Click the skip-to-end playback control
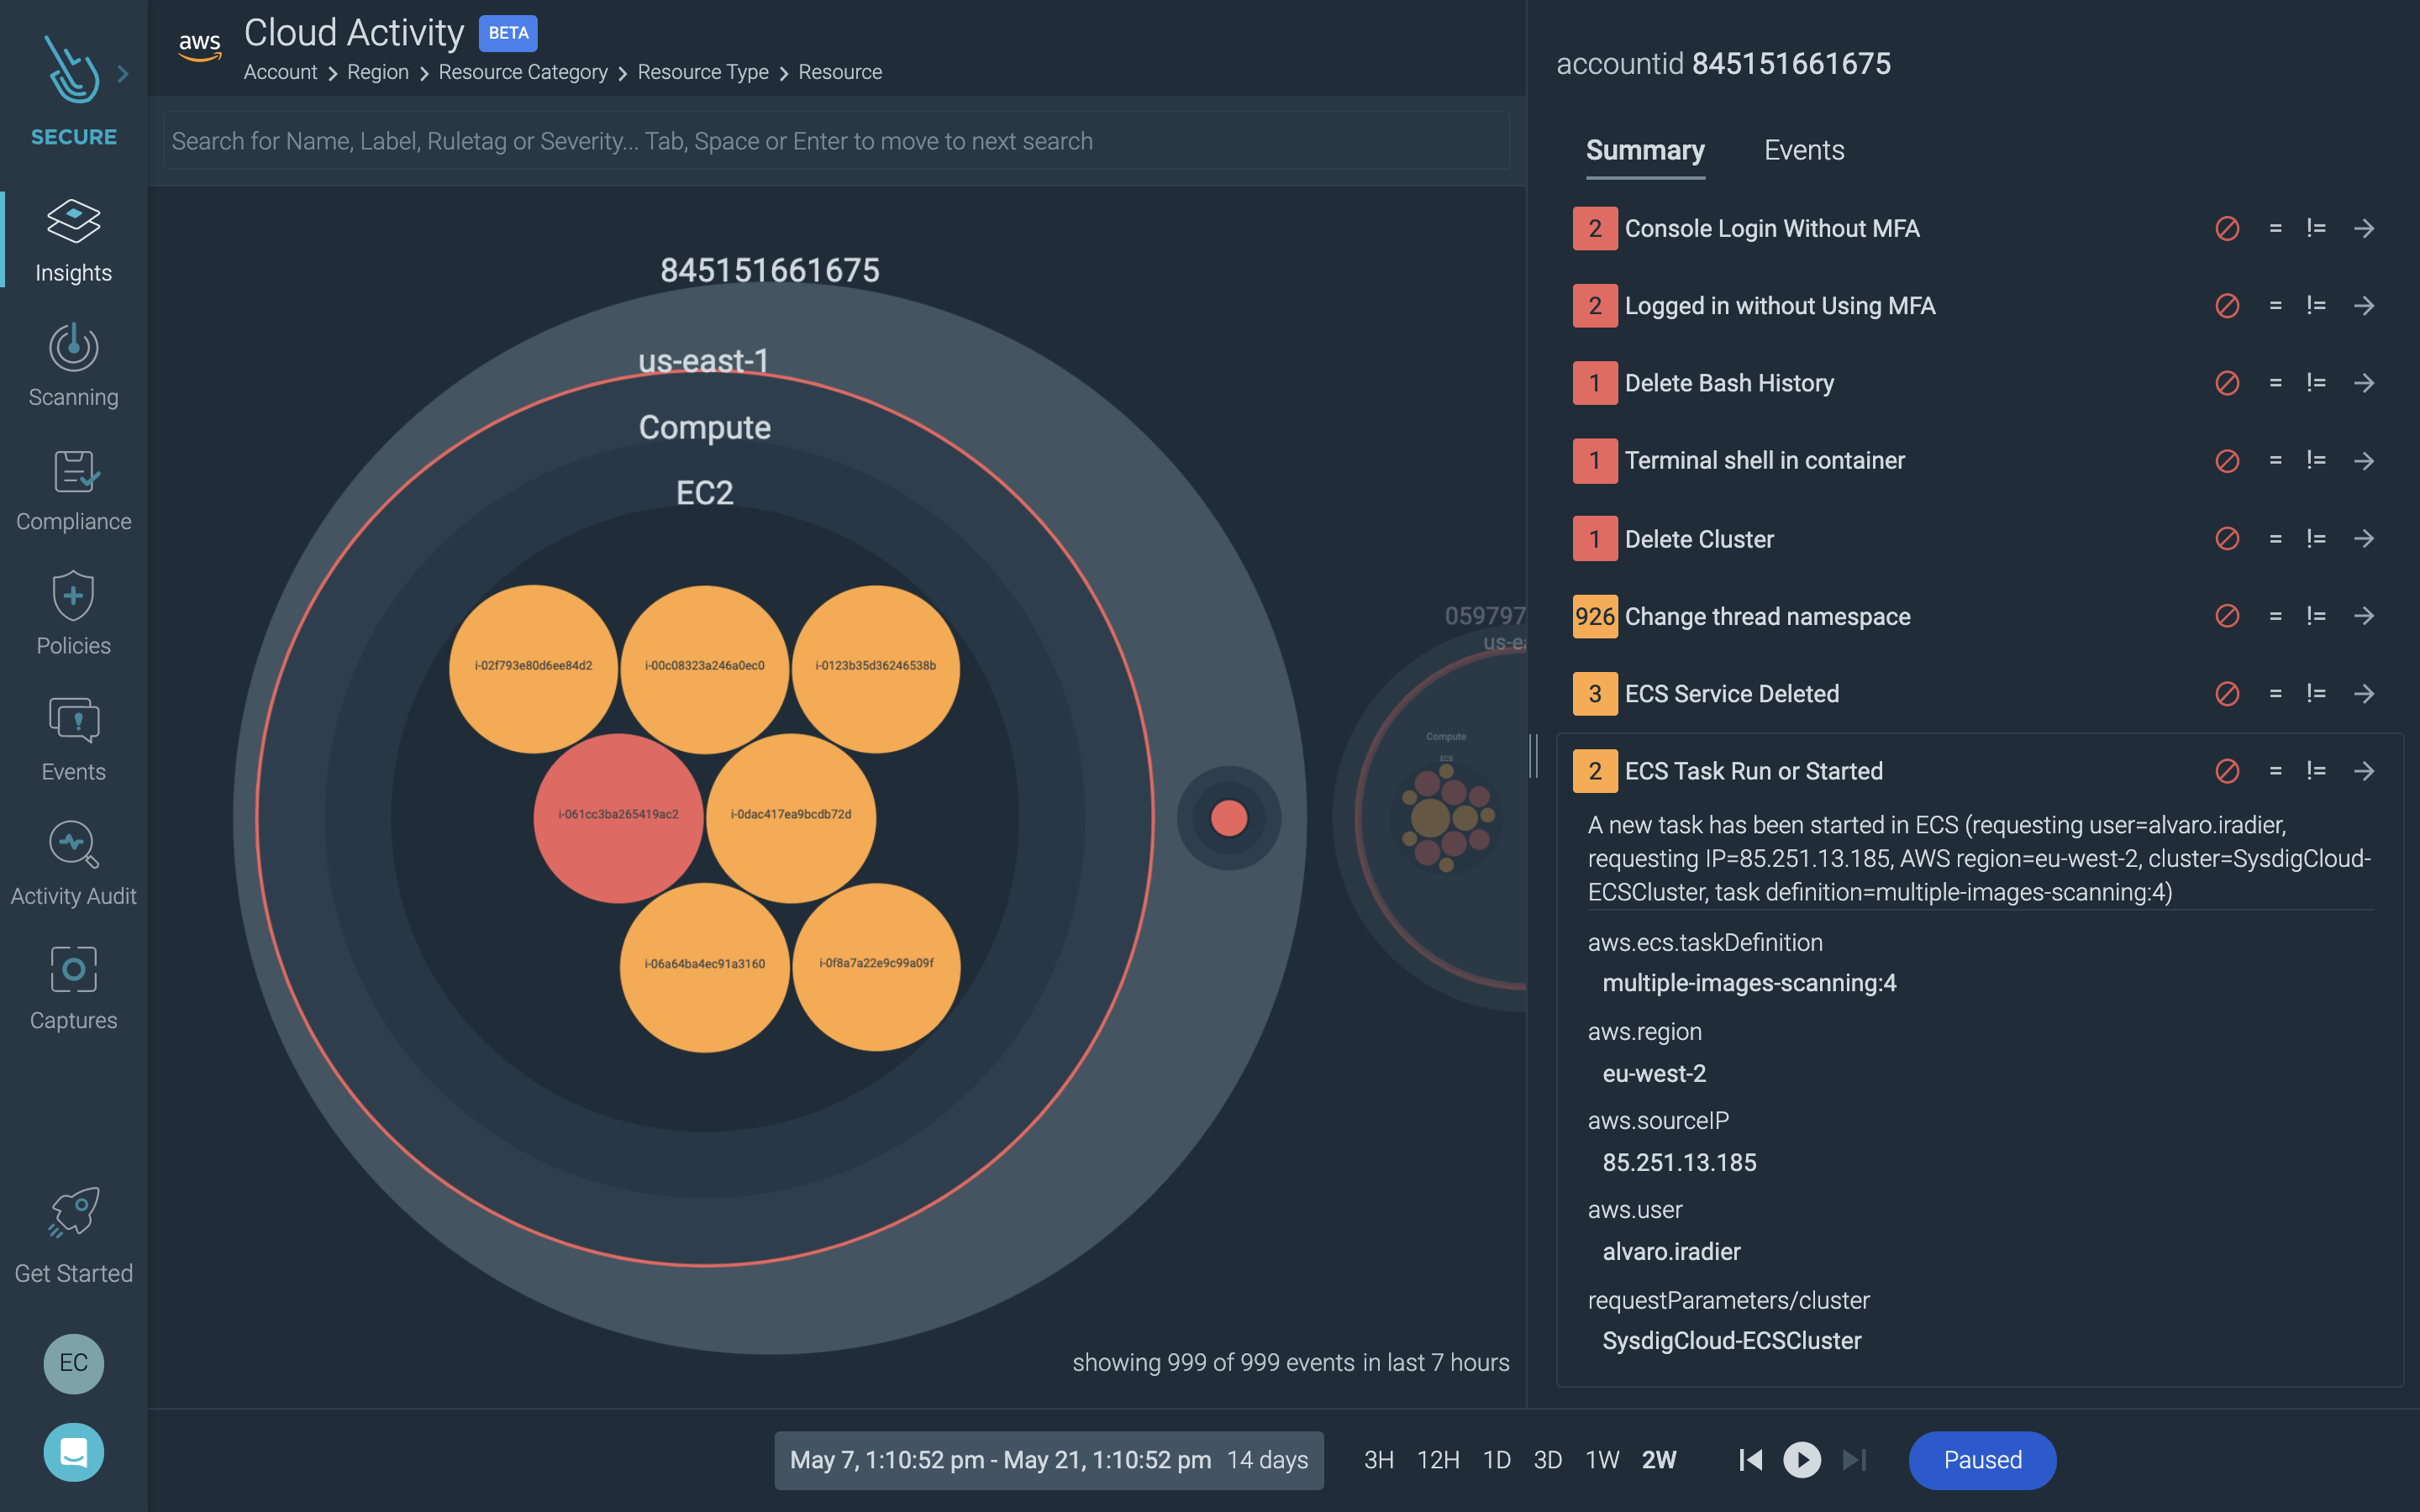Screen dimensions: 2420x1512 click(x=1854, y=1460)
